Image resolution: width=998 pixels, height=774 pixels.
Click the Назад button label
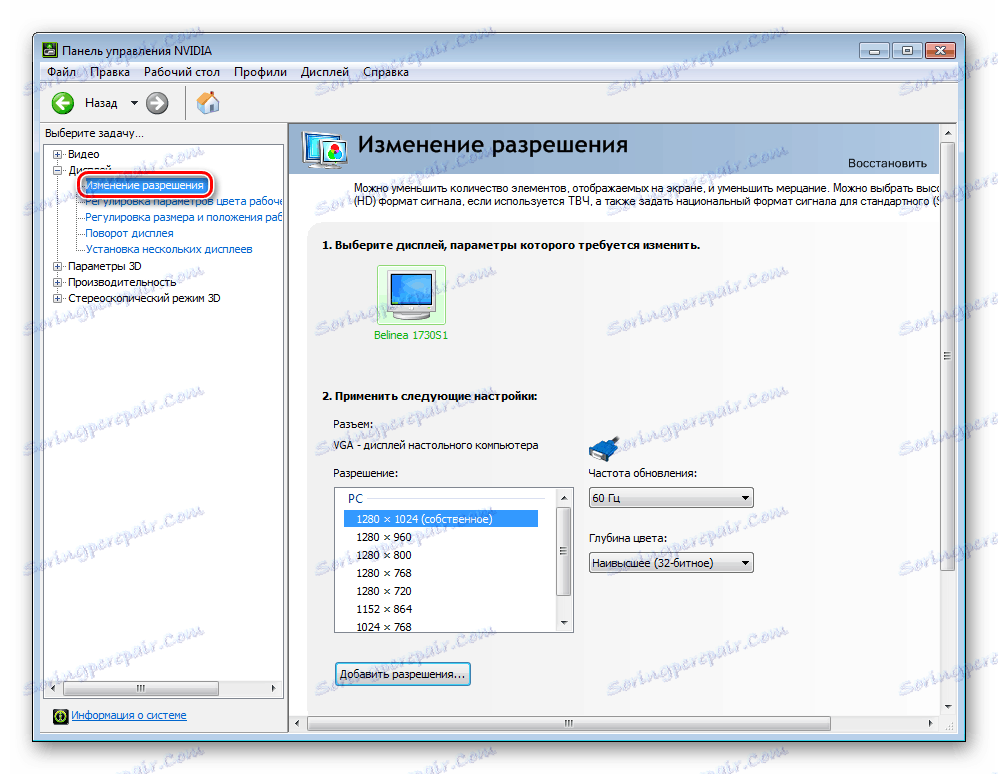pyautogui.click(x=101, y=103)
